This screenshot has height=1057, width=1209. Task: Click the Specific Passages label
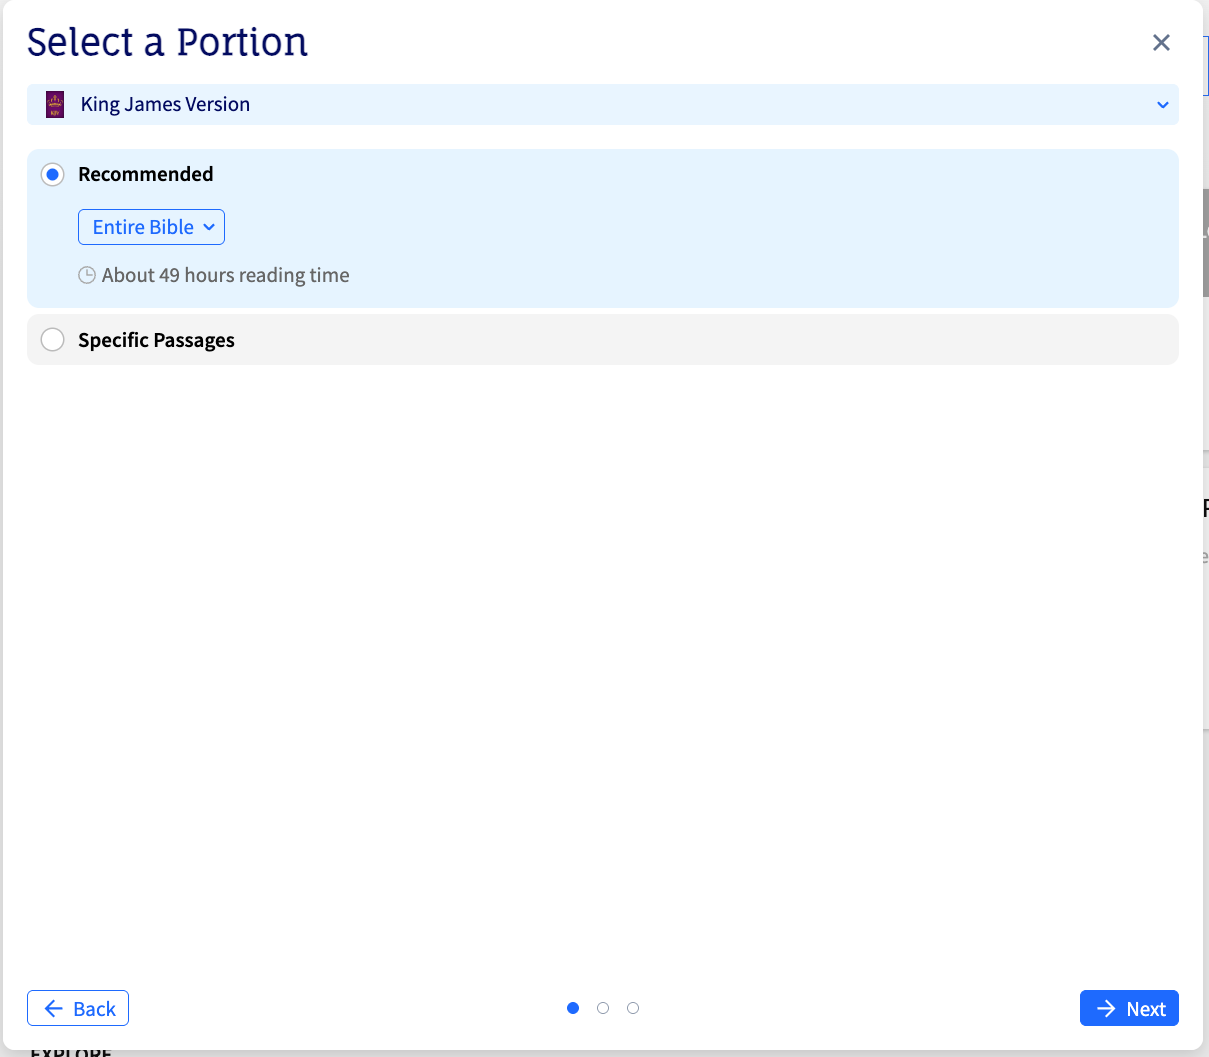[x=156, y=340]
